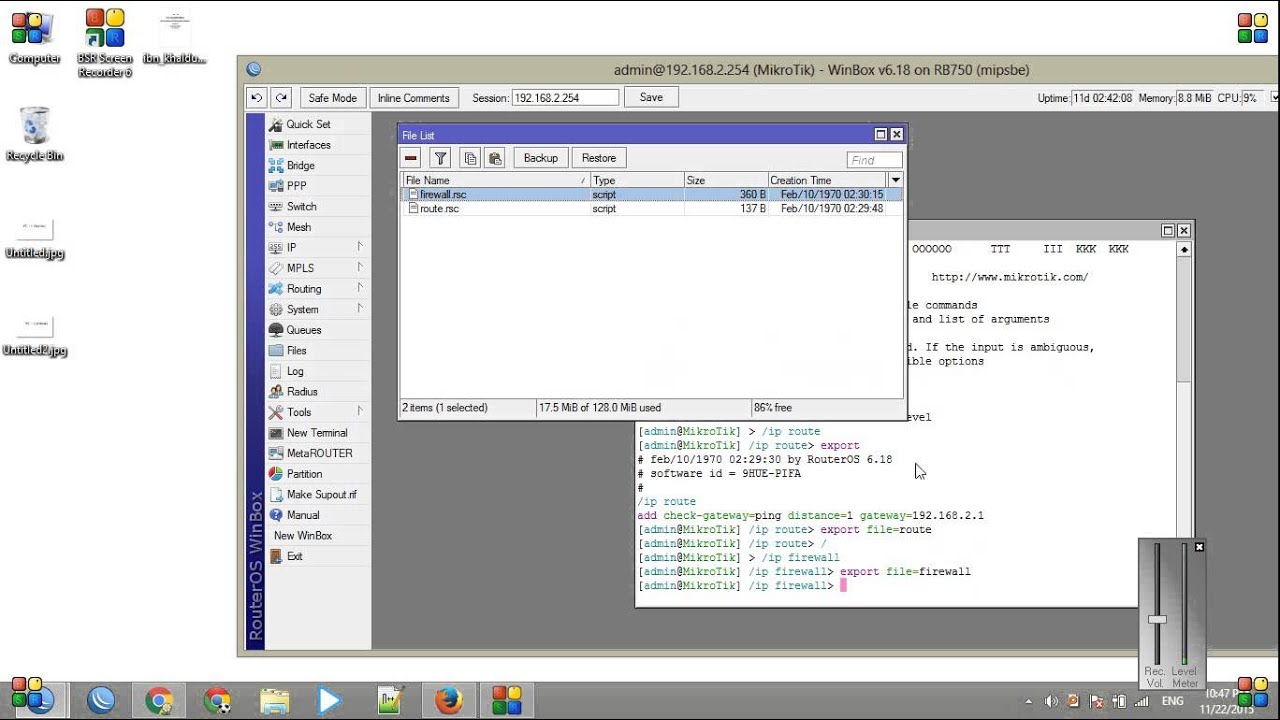Screen dimensions: 1280x720
Task: Click the Level Meter bar
Action: 1184,603
